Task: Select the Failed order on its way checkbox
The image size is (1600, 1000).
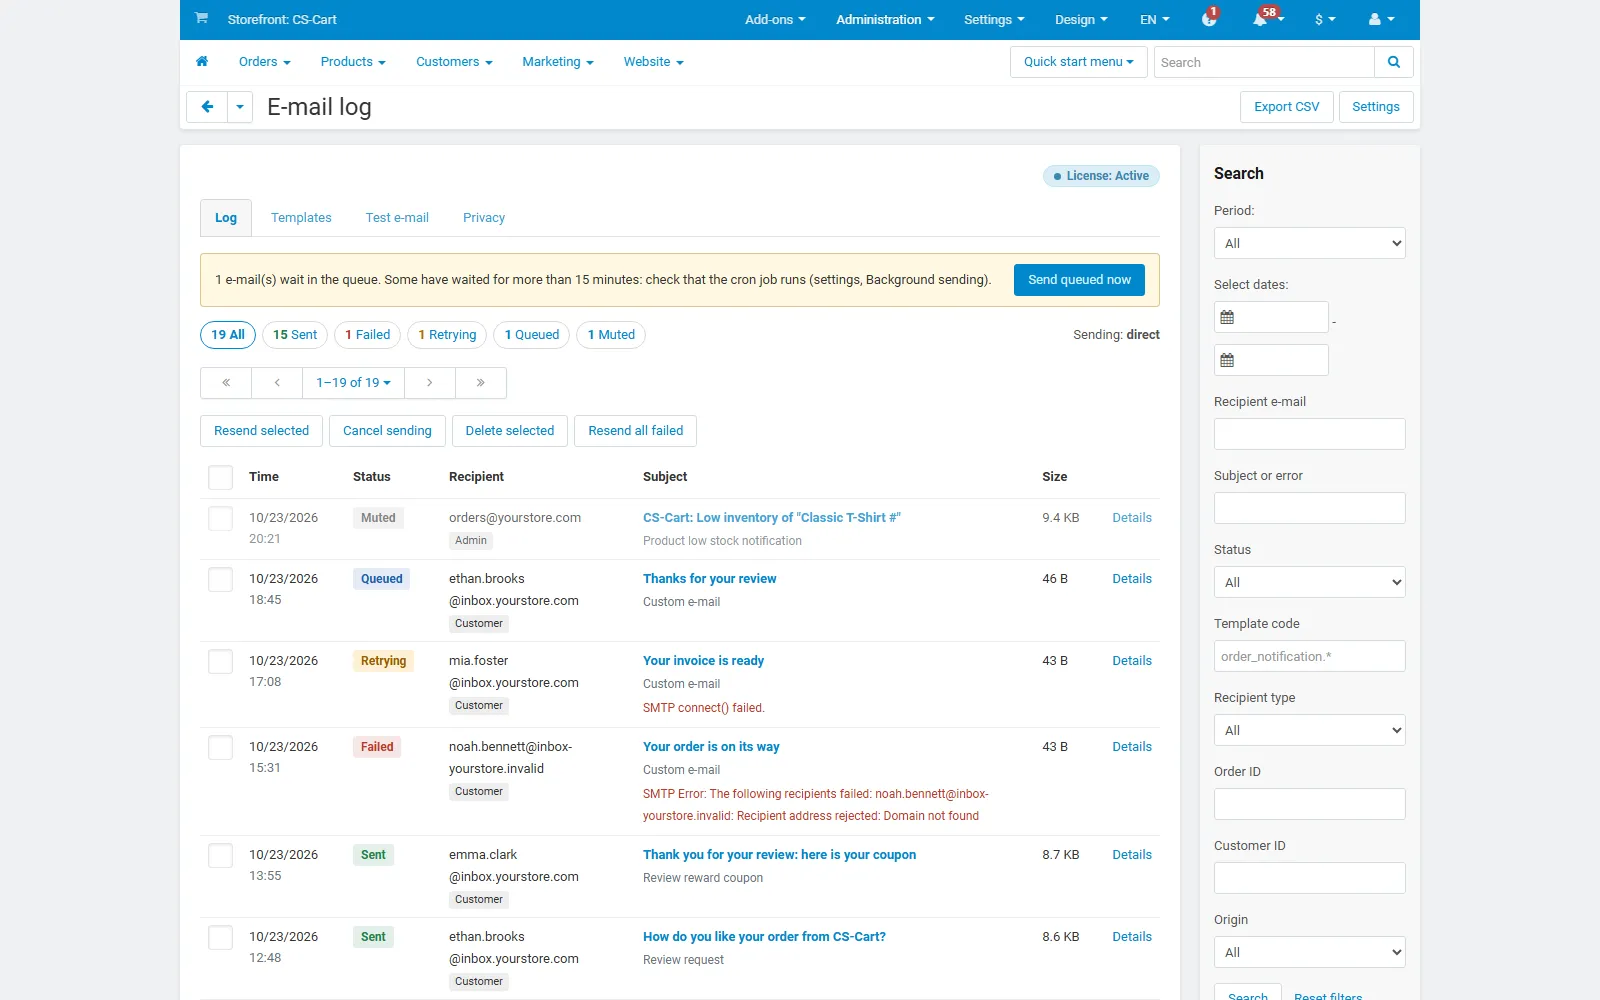Action: click(x=221, y=747)
